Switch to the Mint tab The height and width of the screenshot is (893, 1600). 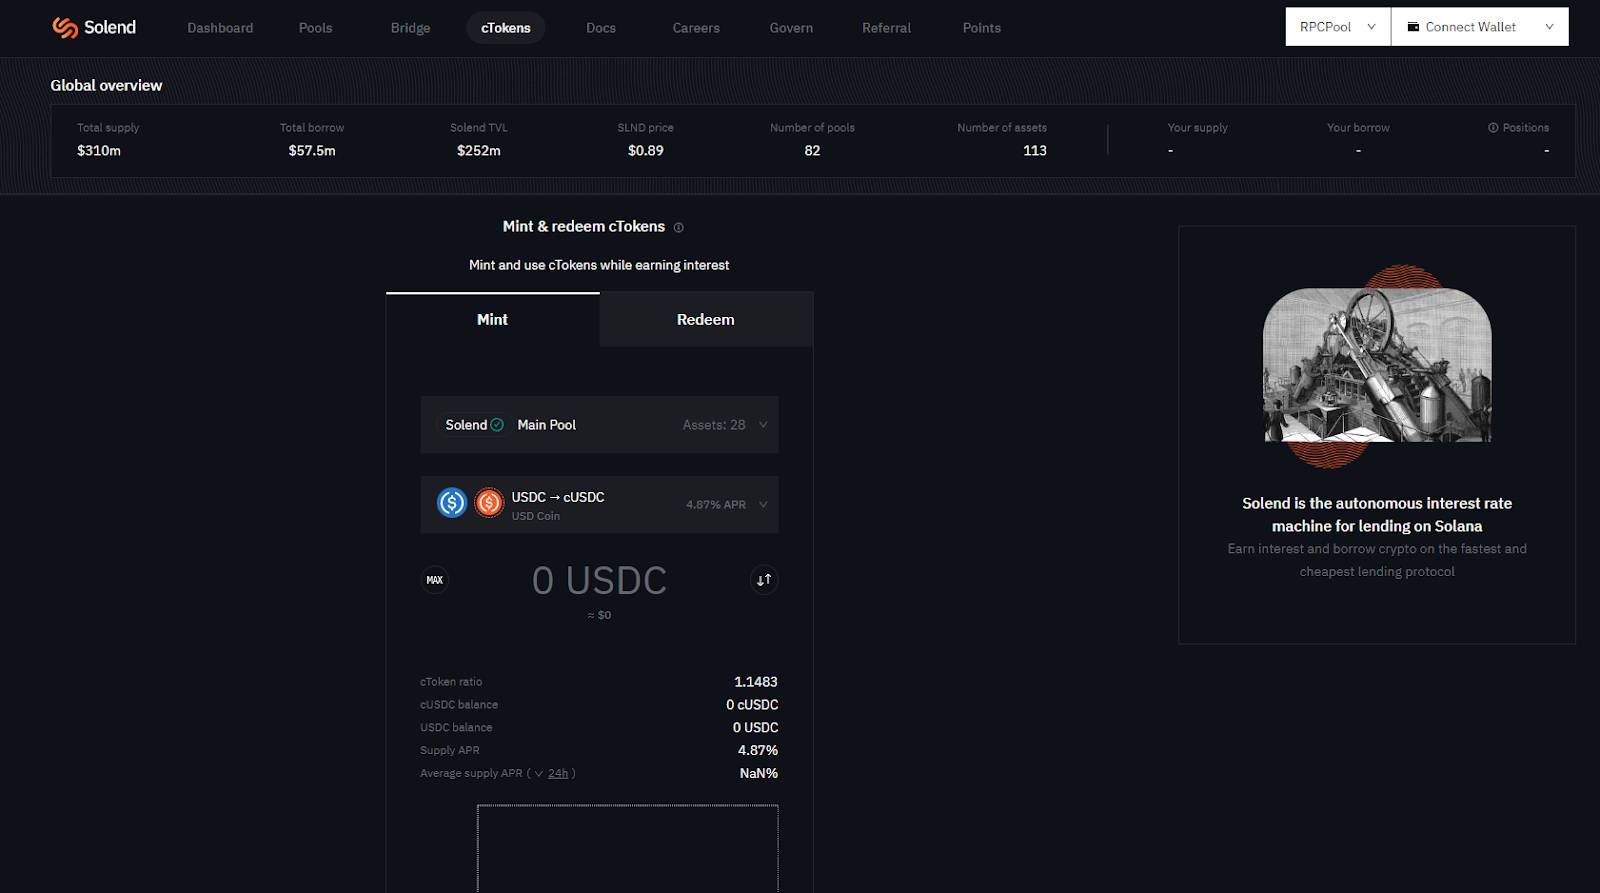coord(493,320)
